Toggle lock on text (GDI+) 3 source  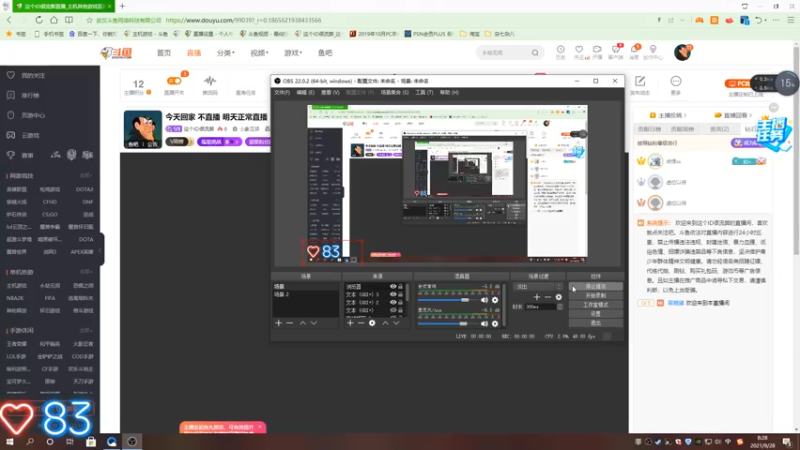click(401, 294)
